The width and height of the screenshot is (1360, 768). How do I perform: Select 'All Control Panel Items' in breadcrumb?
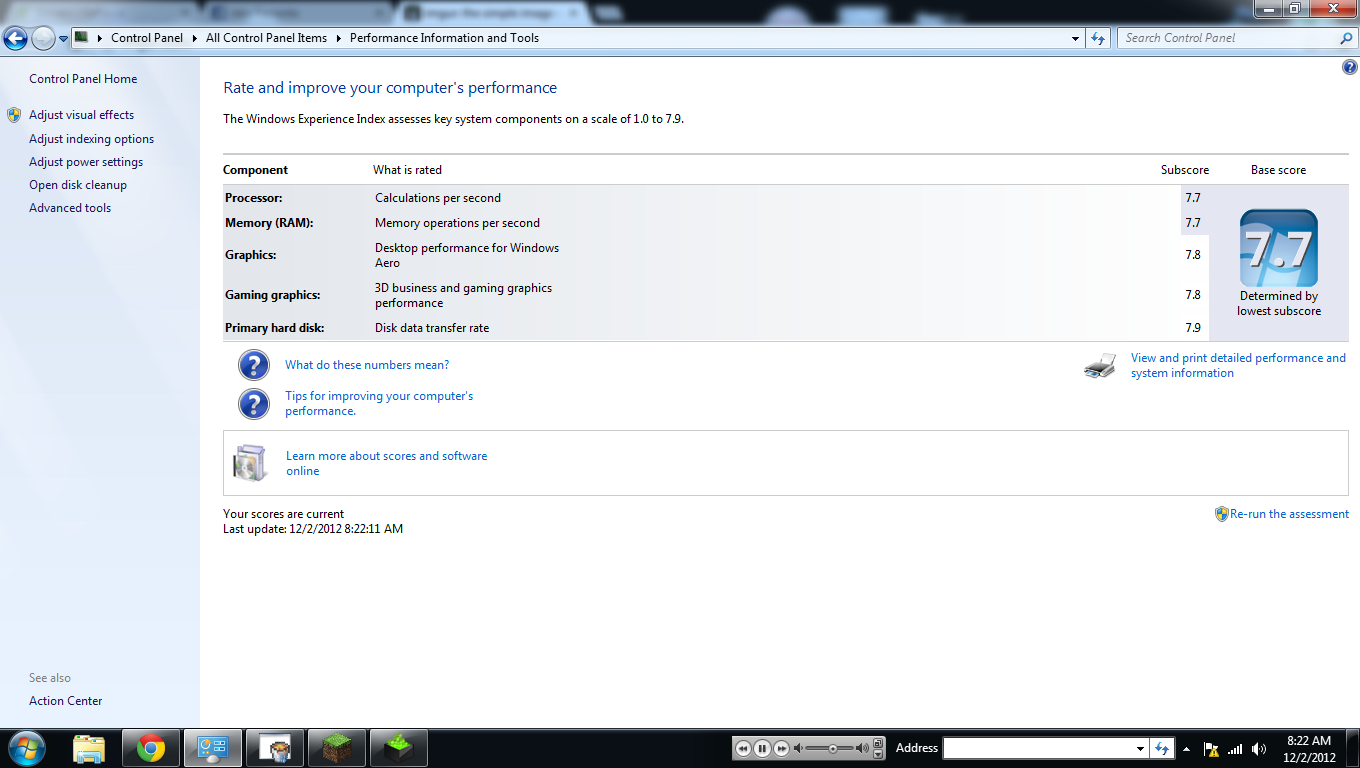[266, 38]
